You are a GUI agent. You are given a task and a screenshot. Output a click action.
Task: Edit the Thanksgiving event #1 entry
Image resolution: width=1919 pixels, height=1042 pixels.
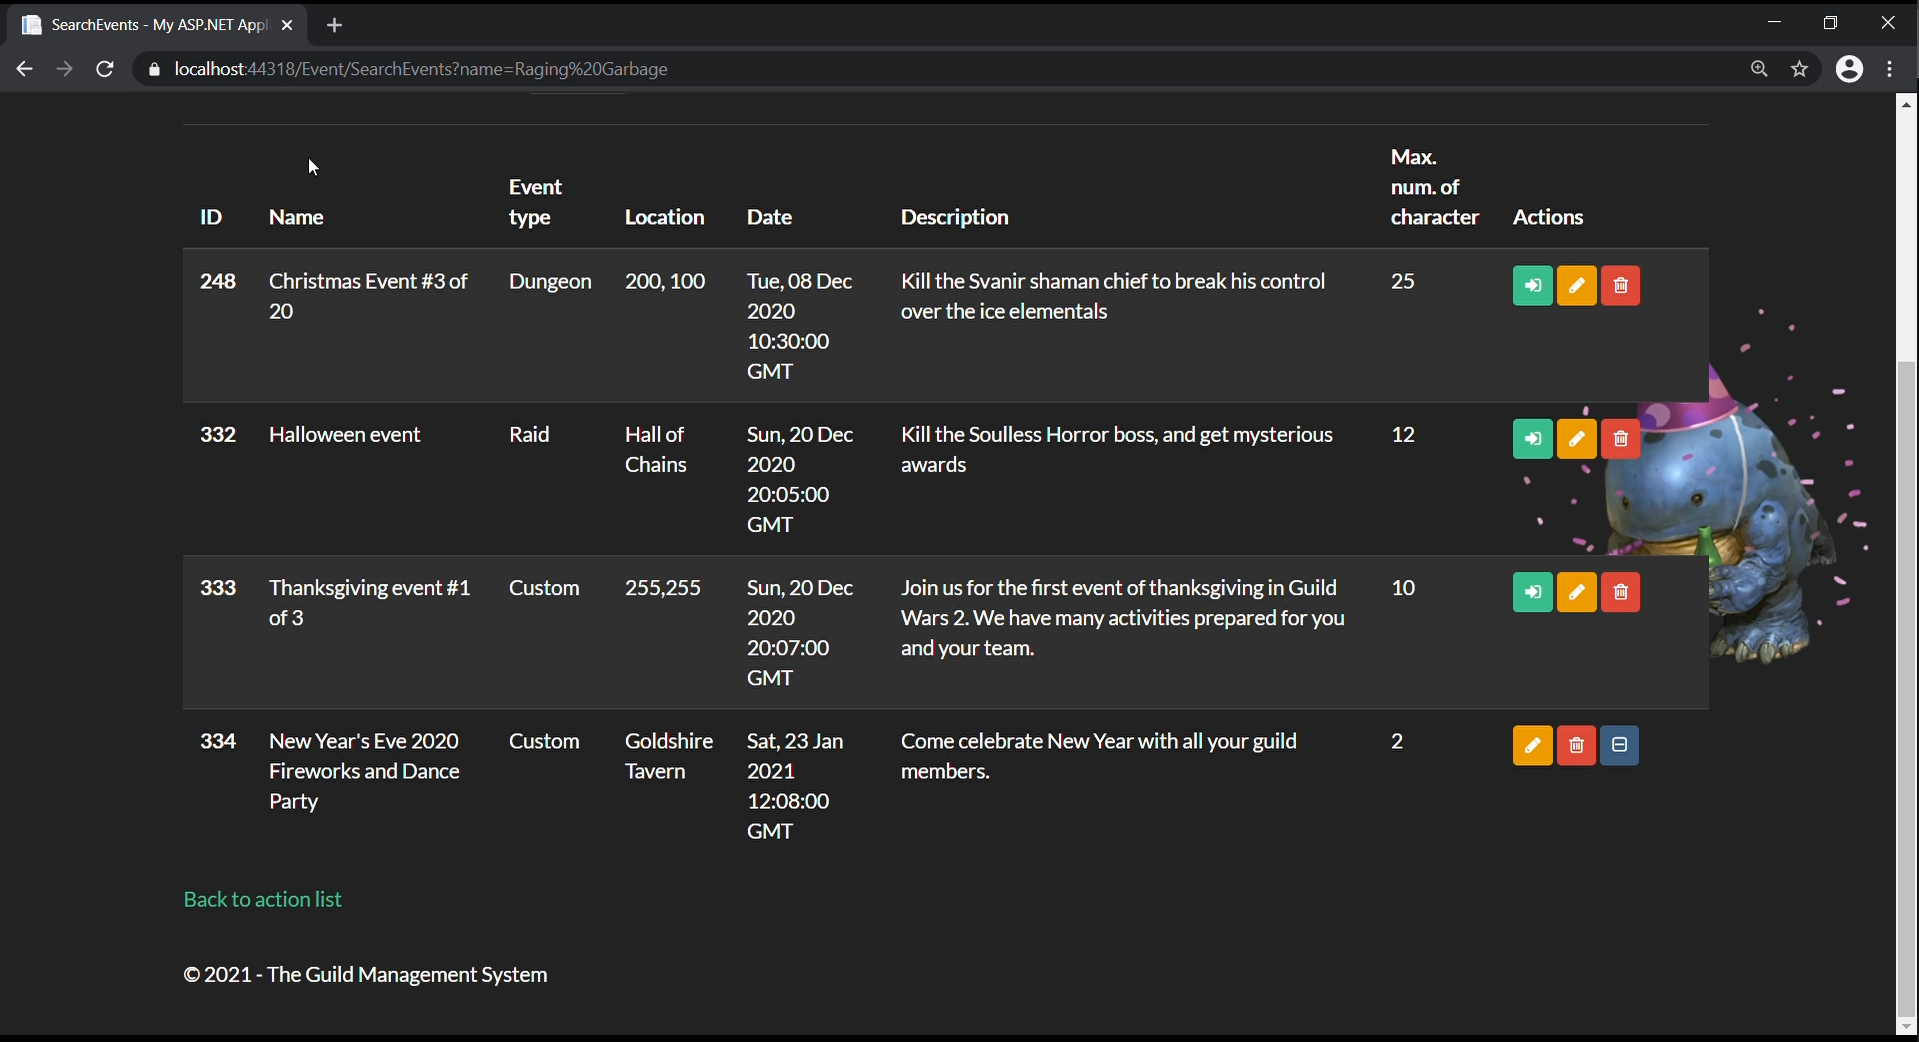1576,592
